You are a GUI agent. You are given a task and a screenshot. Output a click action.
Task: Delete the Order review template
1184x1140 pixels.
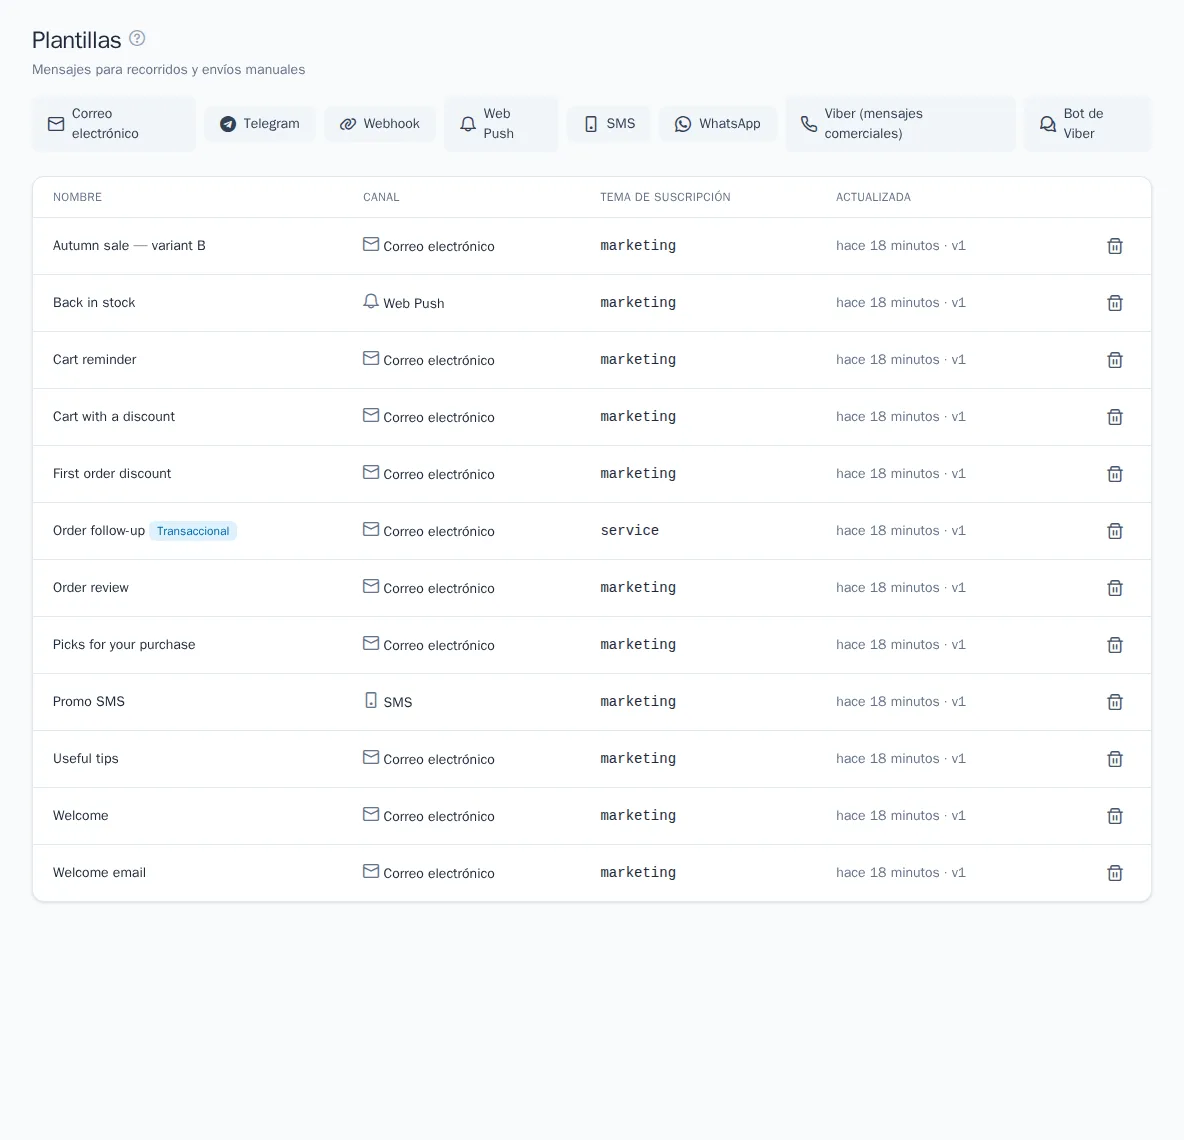1115,588
